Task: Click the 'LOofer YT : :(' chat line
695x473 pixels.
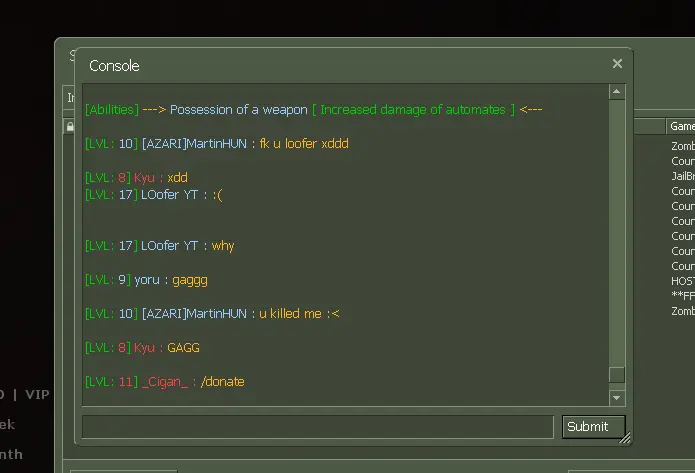Action: tap(153, 195)
